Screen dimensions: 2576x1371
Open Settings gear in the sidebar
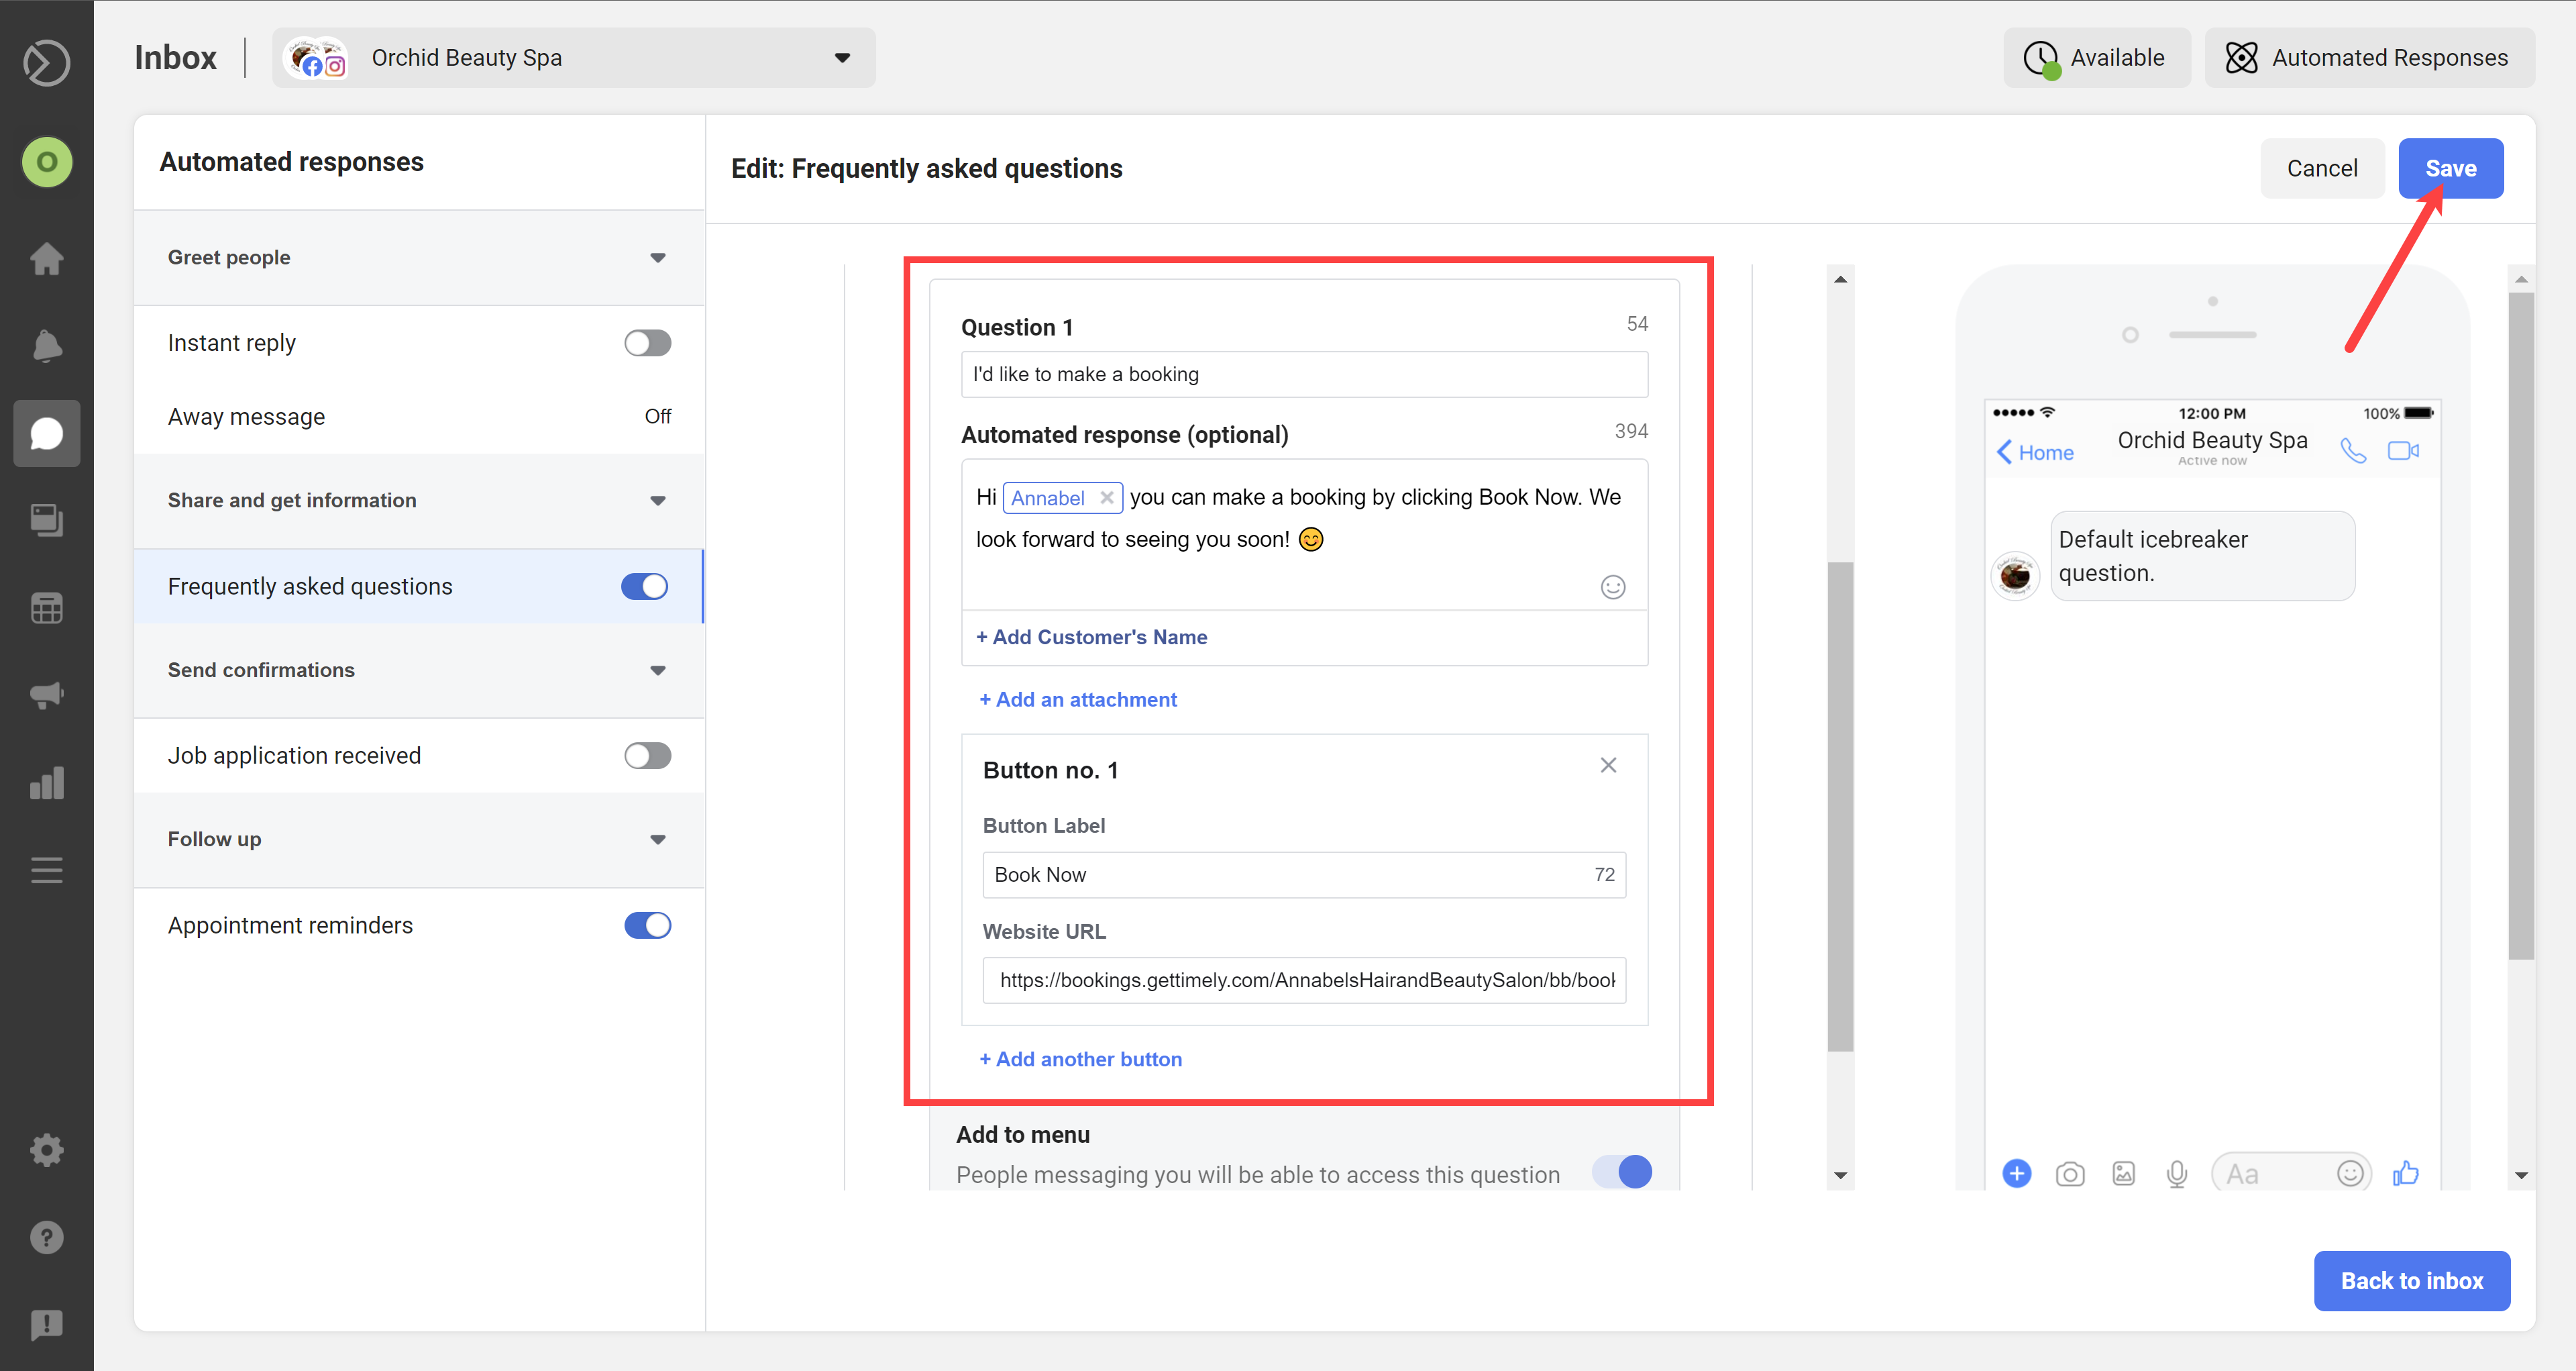(46, 1150)
